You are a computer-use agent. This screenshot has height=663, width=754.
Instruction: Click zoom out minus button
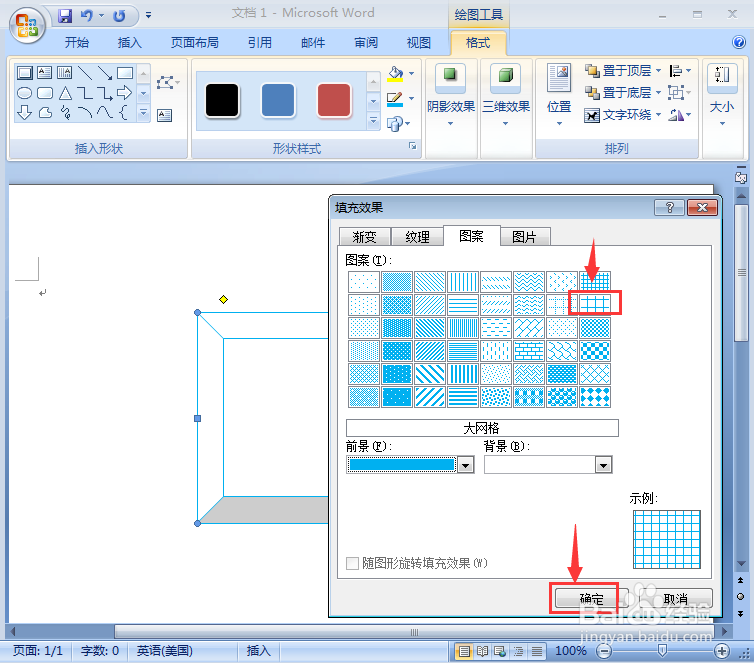coord(604,651)
